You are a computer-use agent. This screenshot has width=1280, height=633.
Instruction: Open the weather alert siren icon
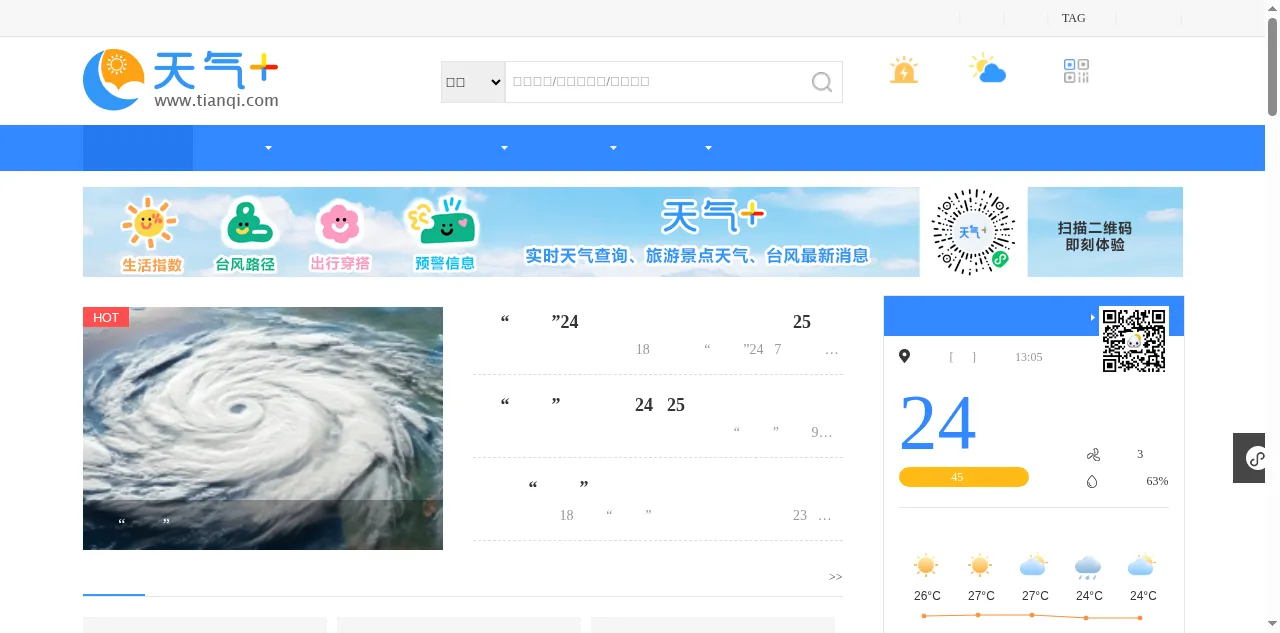point(904,70)
